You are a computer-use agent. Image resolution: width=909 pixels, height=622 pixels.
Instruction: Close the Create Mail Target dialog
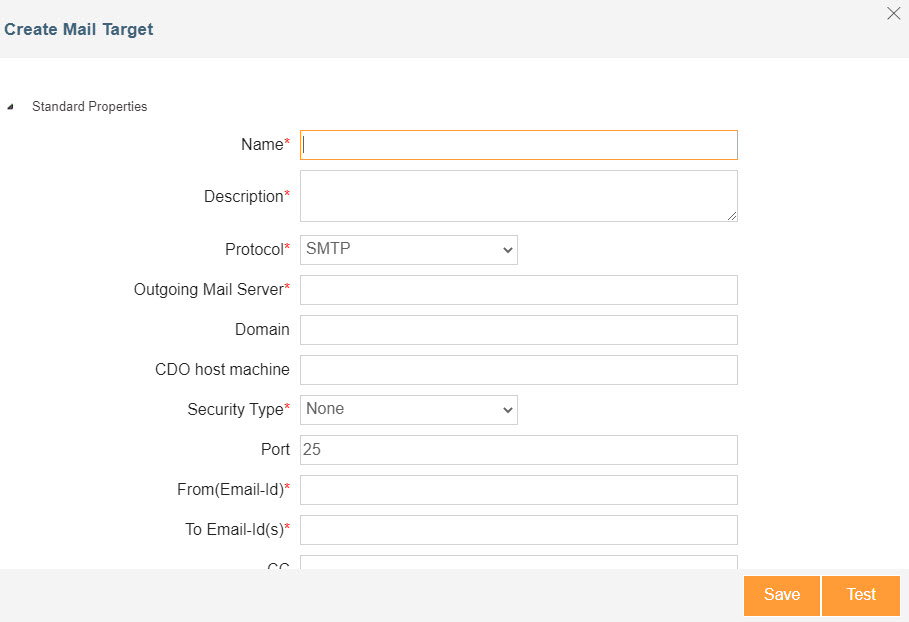click(x=893, y=14)
